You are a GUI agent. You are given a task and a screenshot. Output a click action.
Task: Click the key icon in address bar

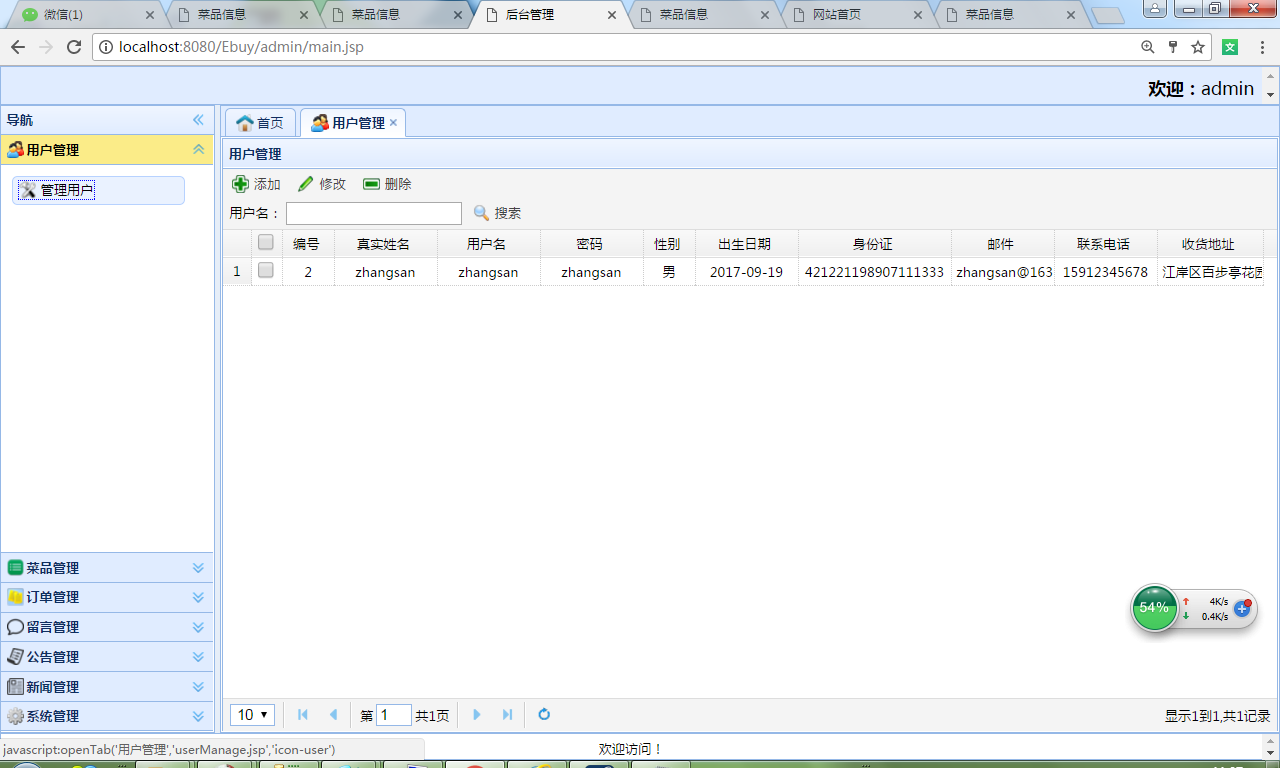point(1173,47)
